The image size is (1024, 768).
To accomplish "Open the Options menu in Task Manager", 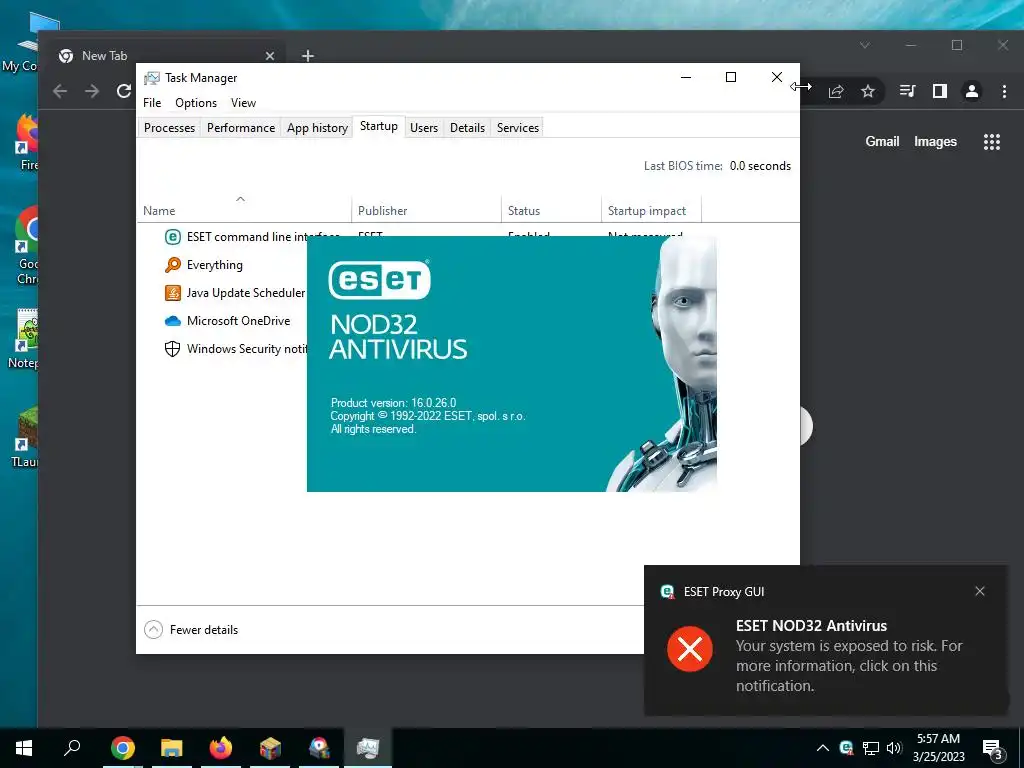I will [x=196, y=103].
